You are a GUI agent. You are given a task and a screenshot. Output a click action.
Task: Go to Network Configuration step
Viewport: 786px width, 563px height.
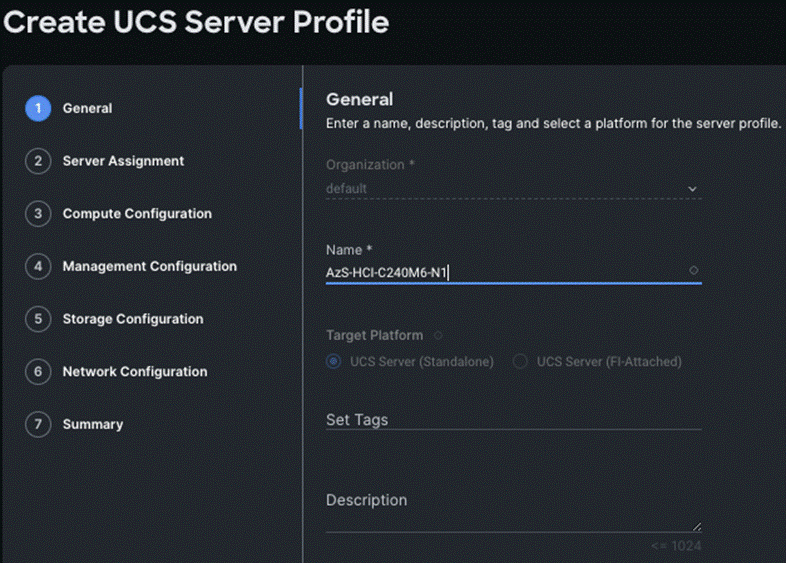pos(135,371)
